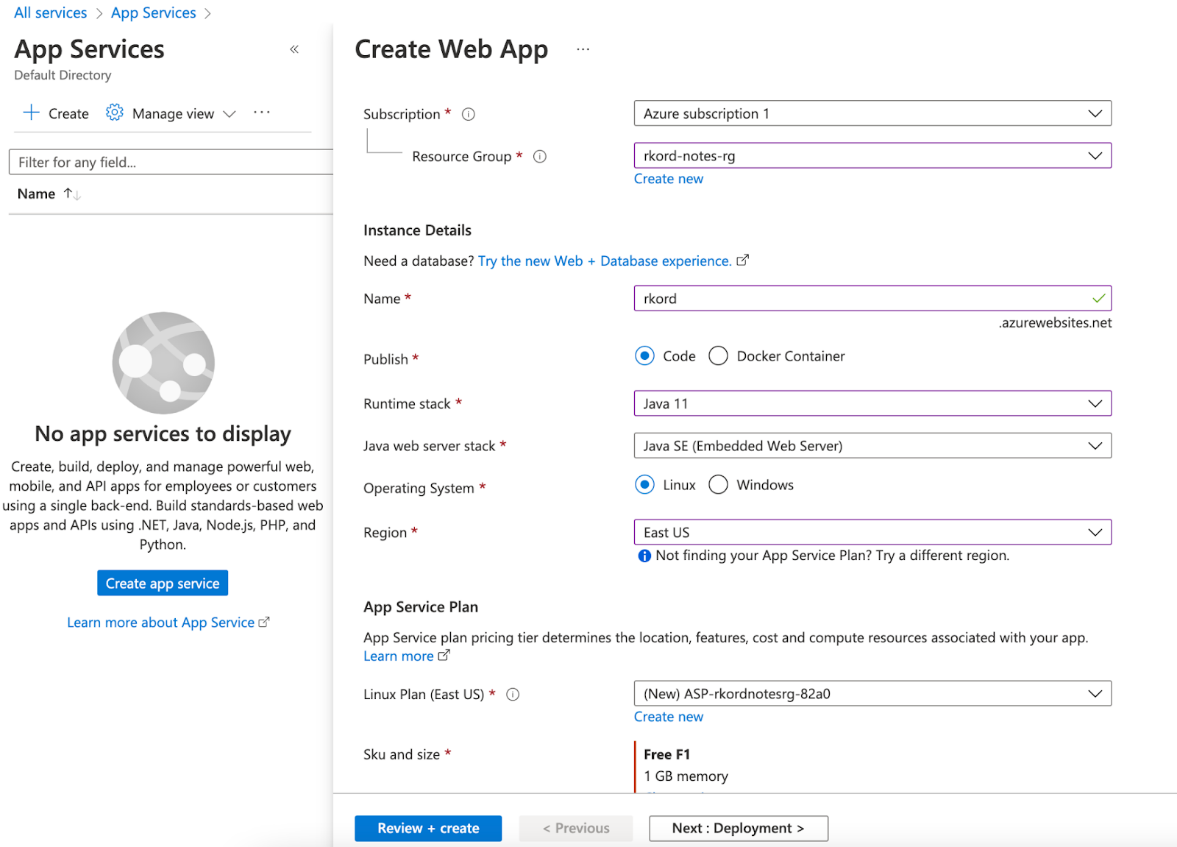Click the Filter for any field box

point(171,162)
